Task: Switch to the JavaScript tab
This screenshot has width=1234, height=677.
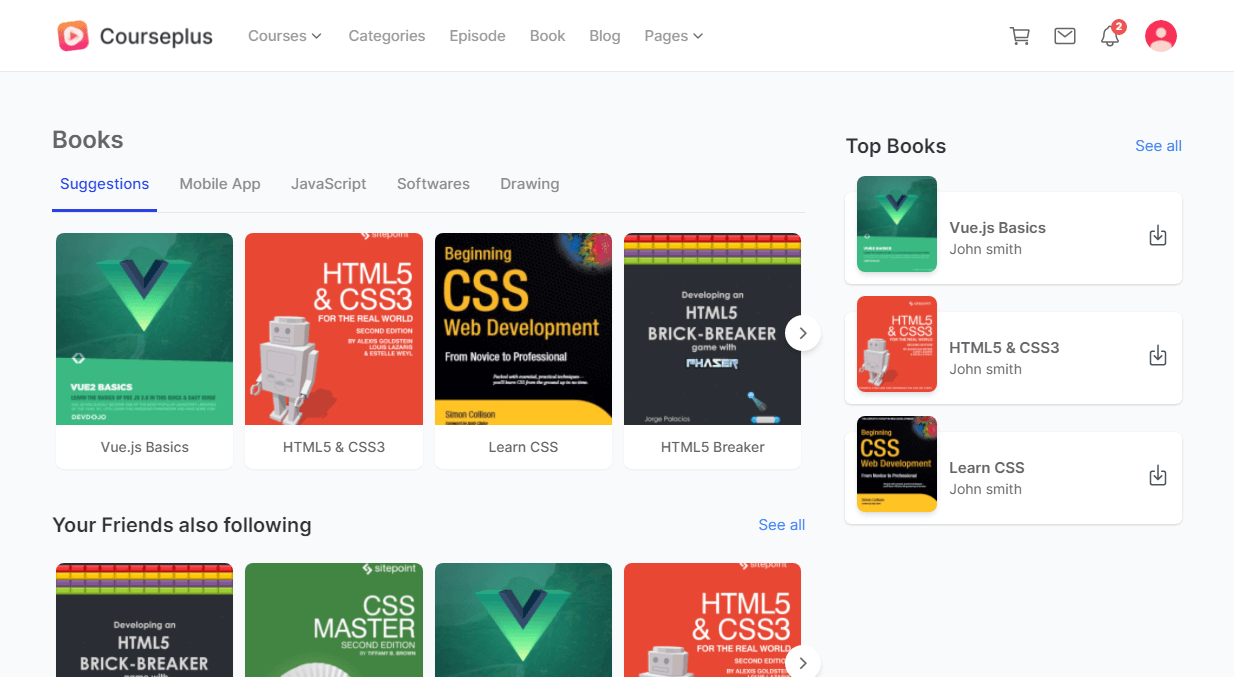Action: coord(328,184)
